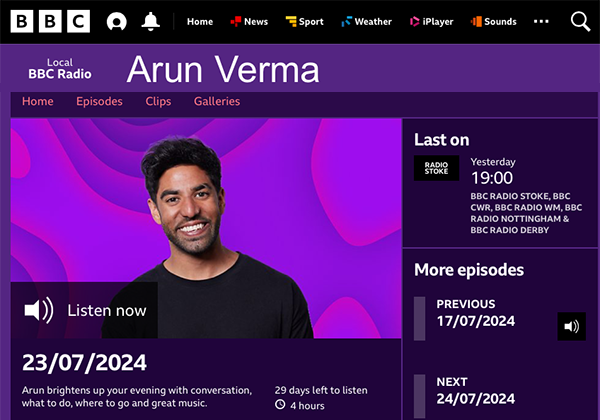
Task: Click the BBC logo
Action: (x=50, y=21)
